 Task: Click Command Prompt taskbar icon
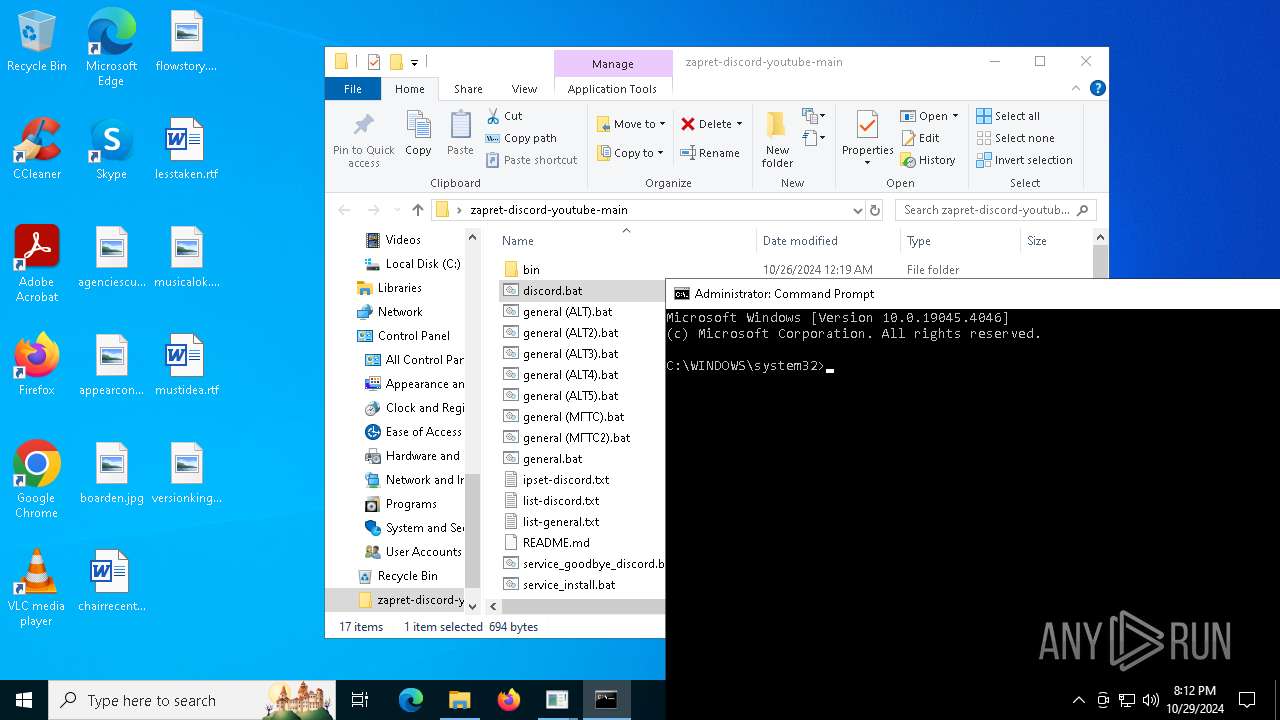[606, 700]
